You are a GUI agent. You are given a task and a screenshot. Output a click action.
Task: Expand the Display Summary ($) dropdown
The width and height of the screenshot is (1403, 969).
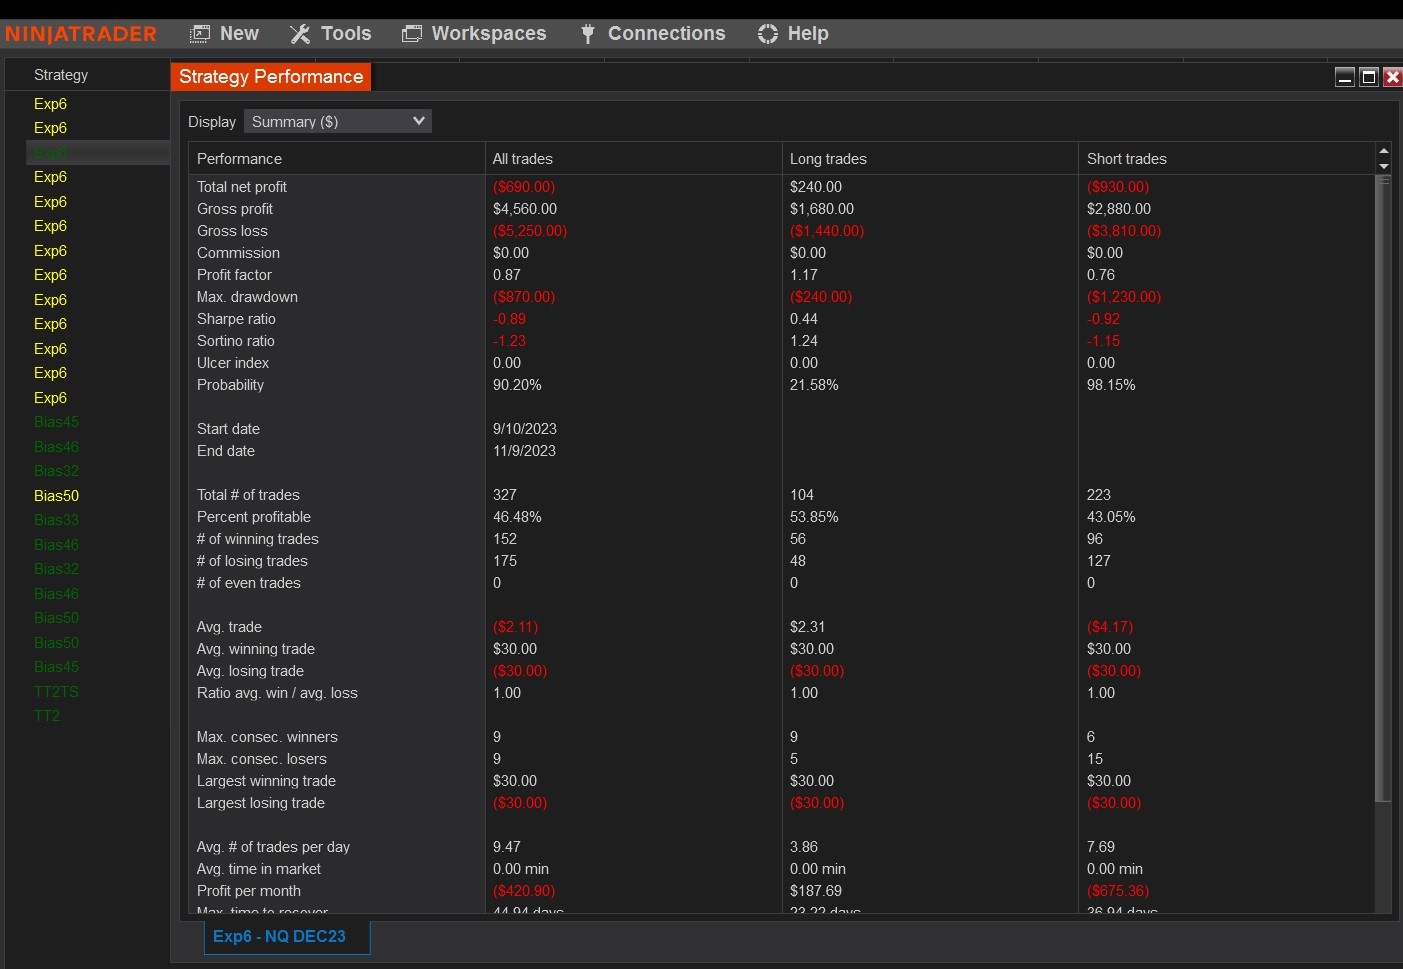pos(338,121)
